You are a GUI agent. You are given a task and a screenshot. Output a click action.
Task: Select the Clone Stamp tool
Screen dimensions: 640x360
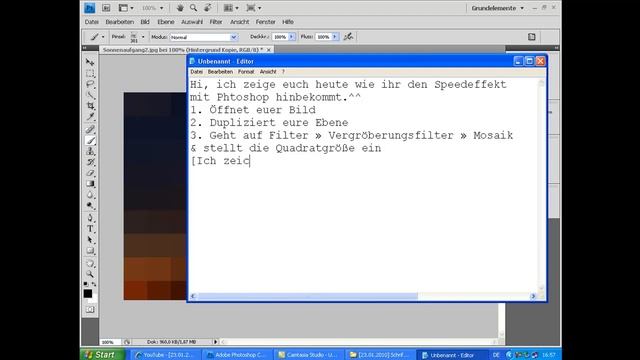click(x=90, y=151)
